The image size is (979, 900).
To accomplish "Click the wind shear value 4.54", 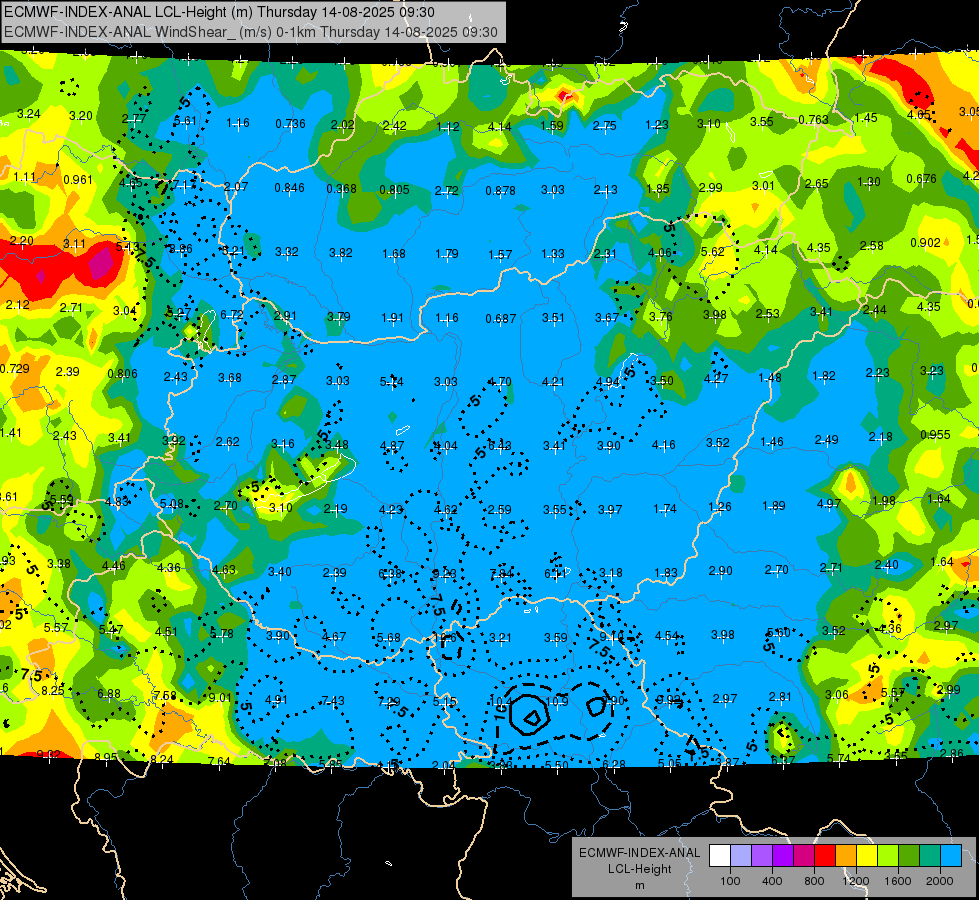I will point(666,636).
